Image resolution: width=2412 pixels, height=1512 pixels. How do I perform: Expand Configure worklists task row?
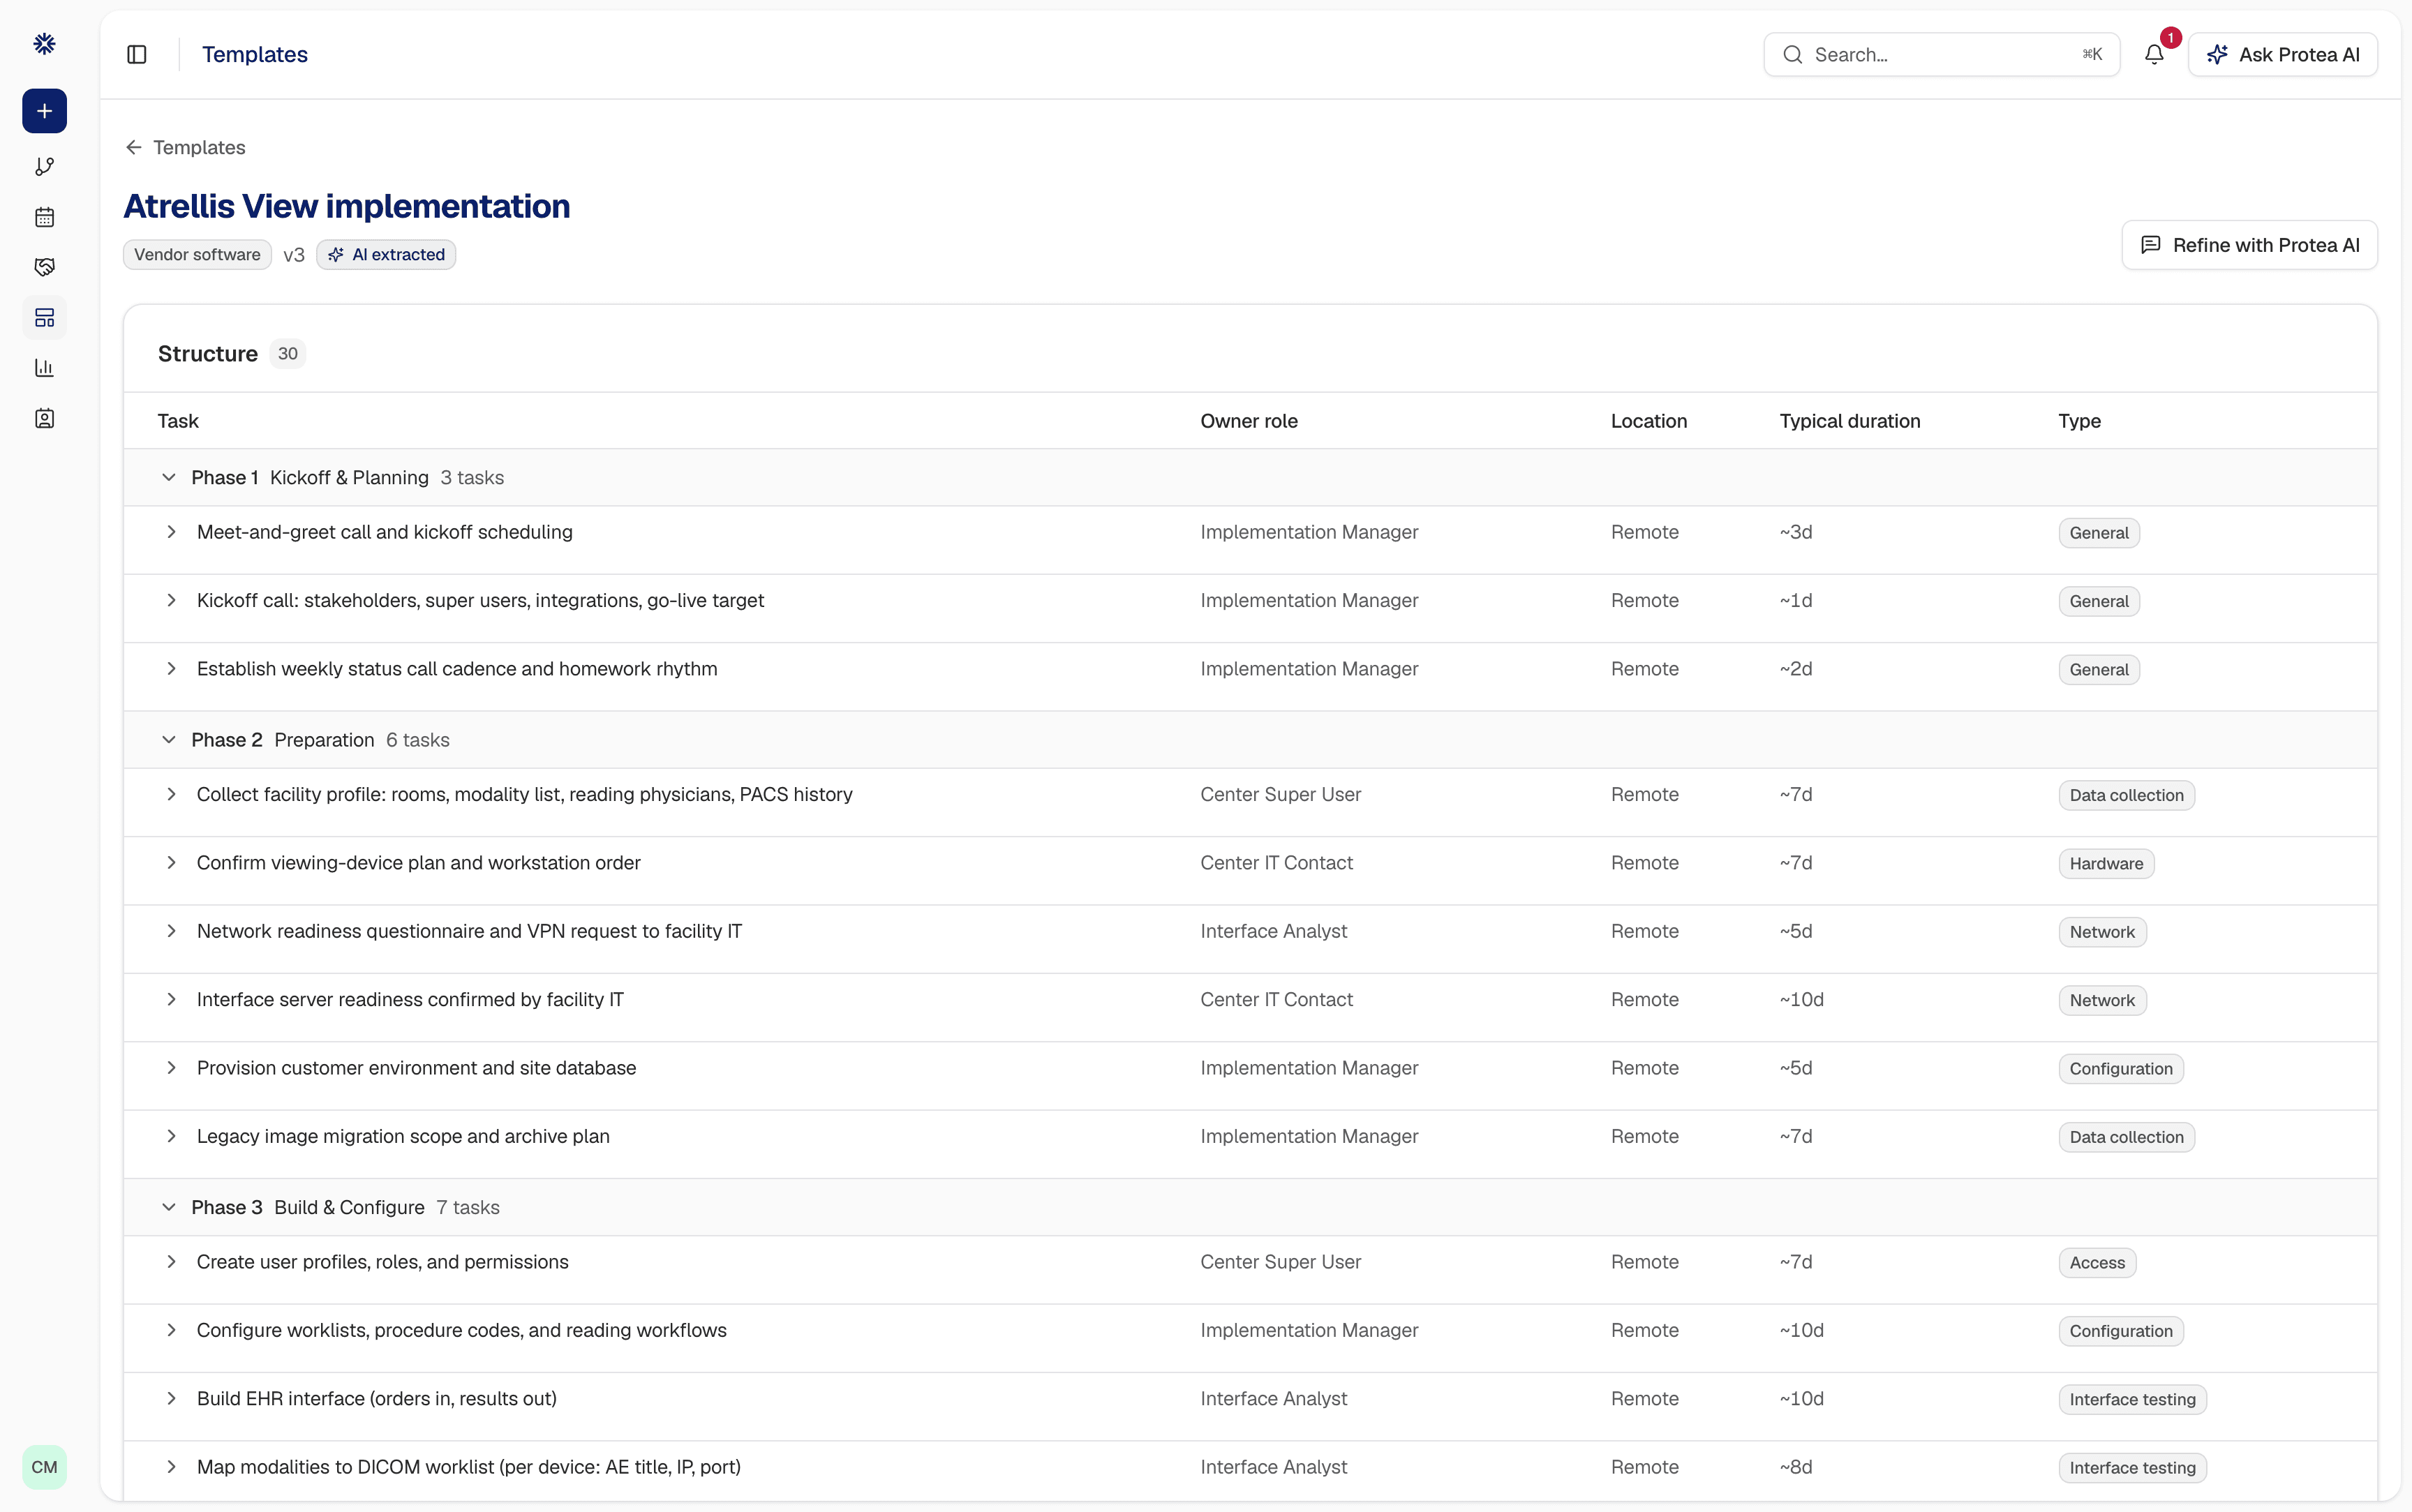coord(171,1330)
